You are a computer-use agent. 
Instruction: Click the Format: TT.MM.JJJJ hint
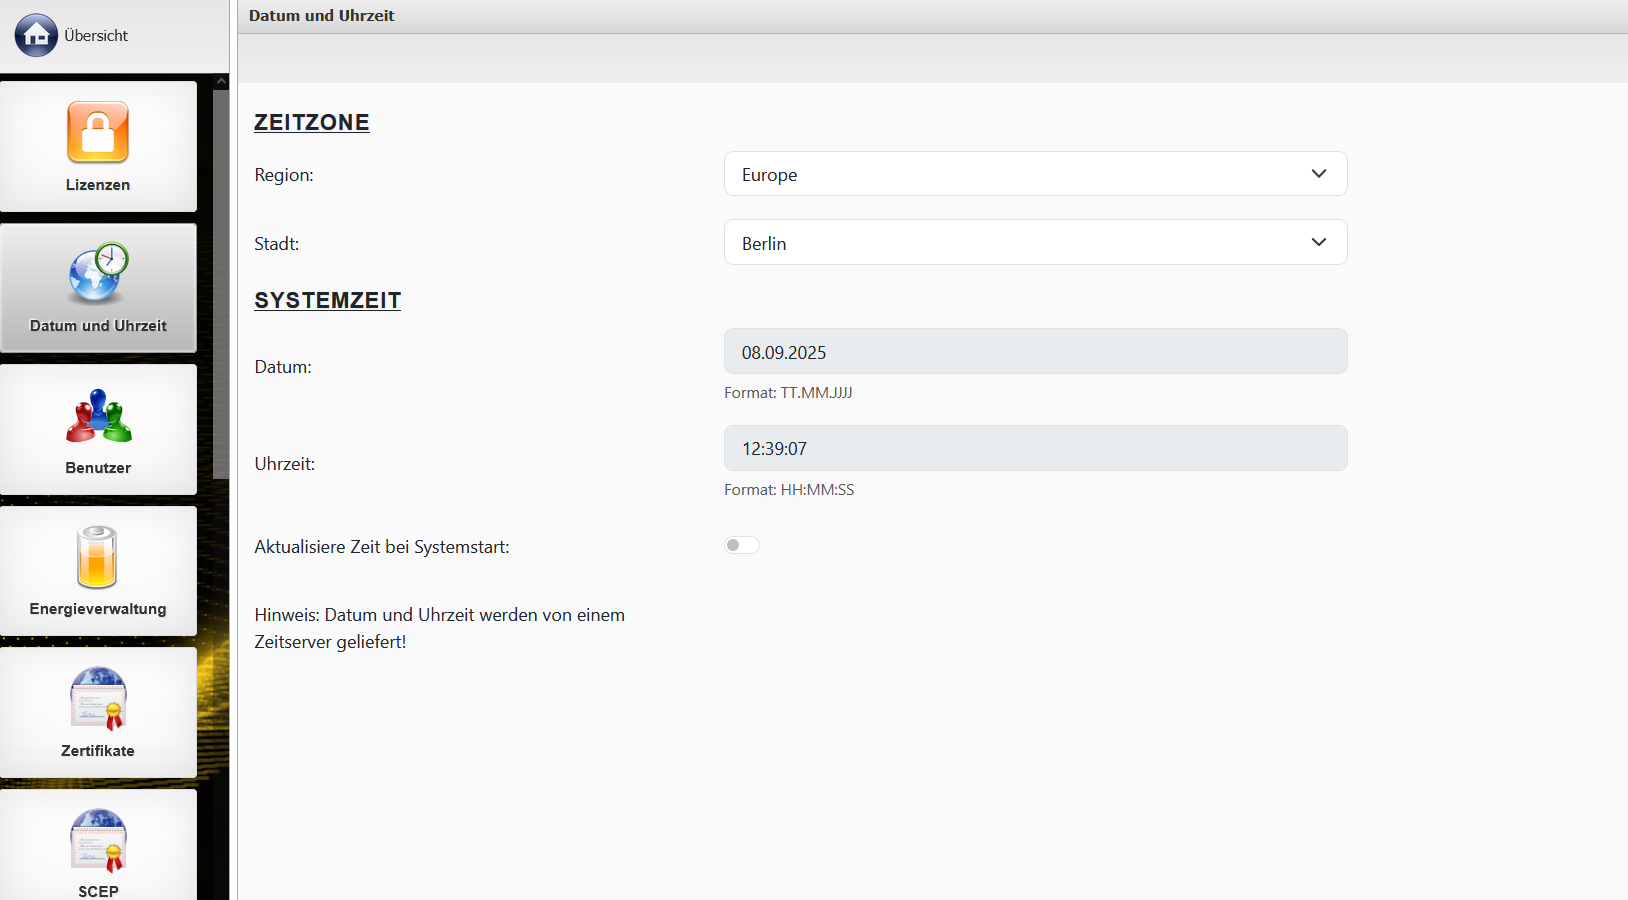pos(788,393)
